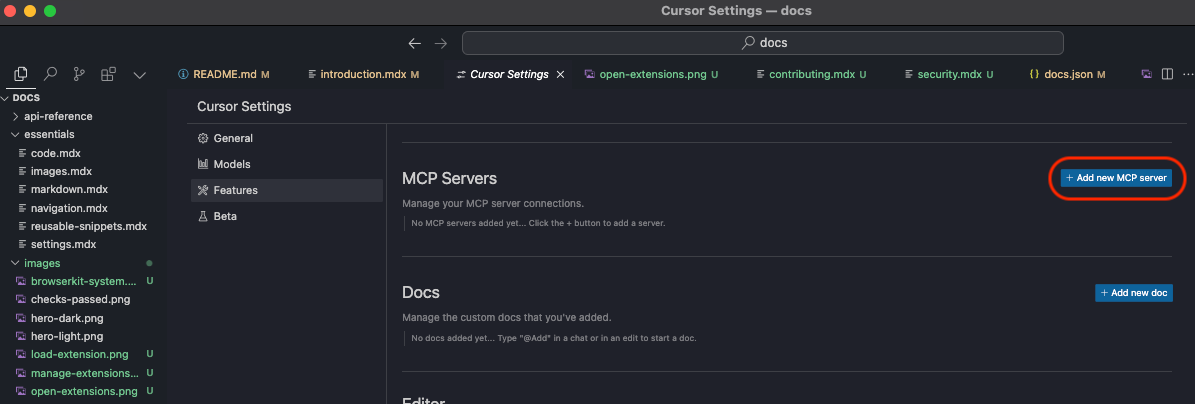
Task: Click the images folder modified dot indicator
Action: [x=149, y=263]
